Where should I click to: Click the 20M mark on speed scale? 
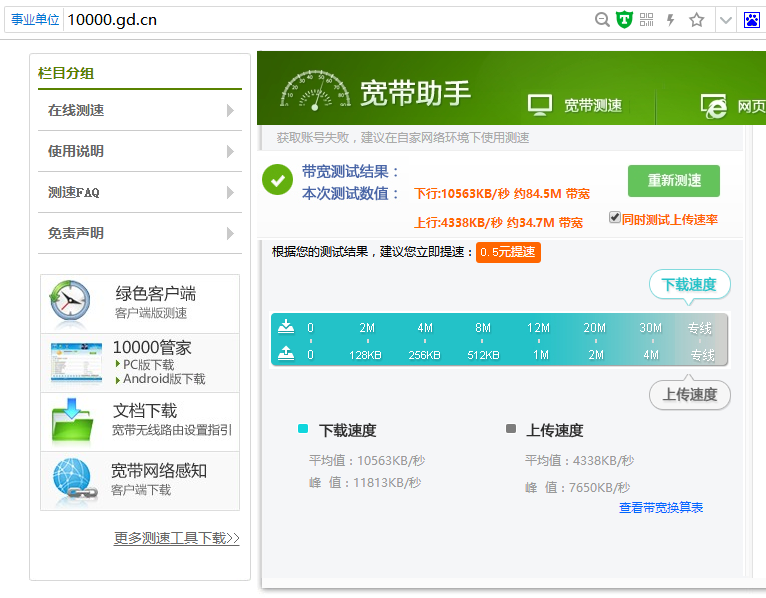coord(595,327)
